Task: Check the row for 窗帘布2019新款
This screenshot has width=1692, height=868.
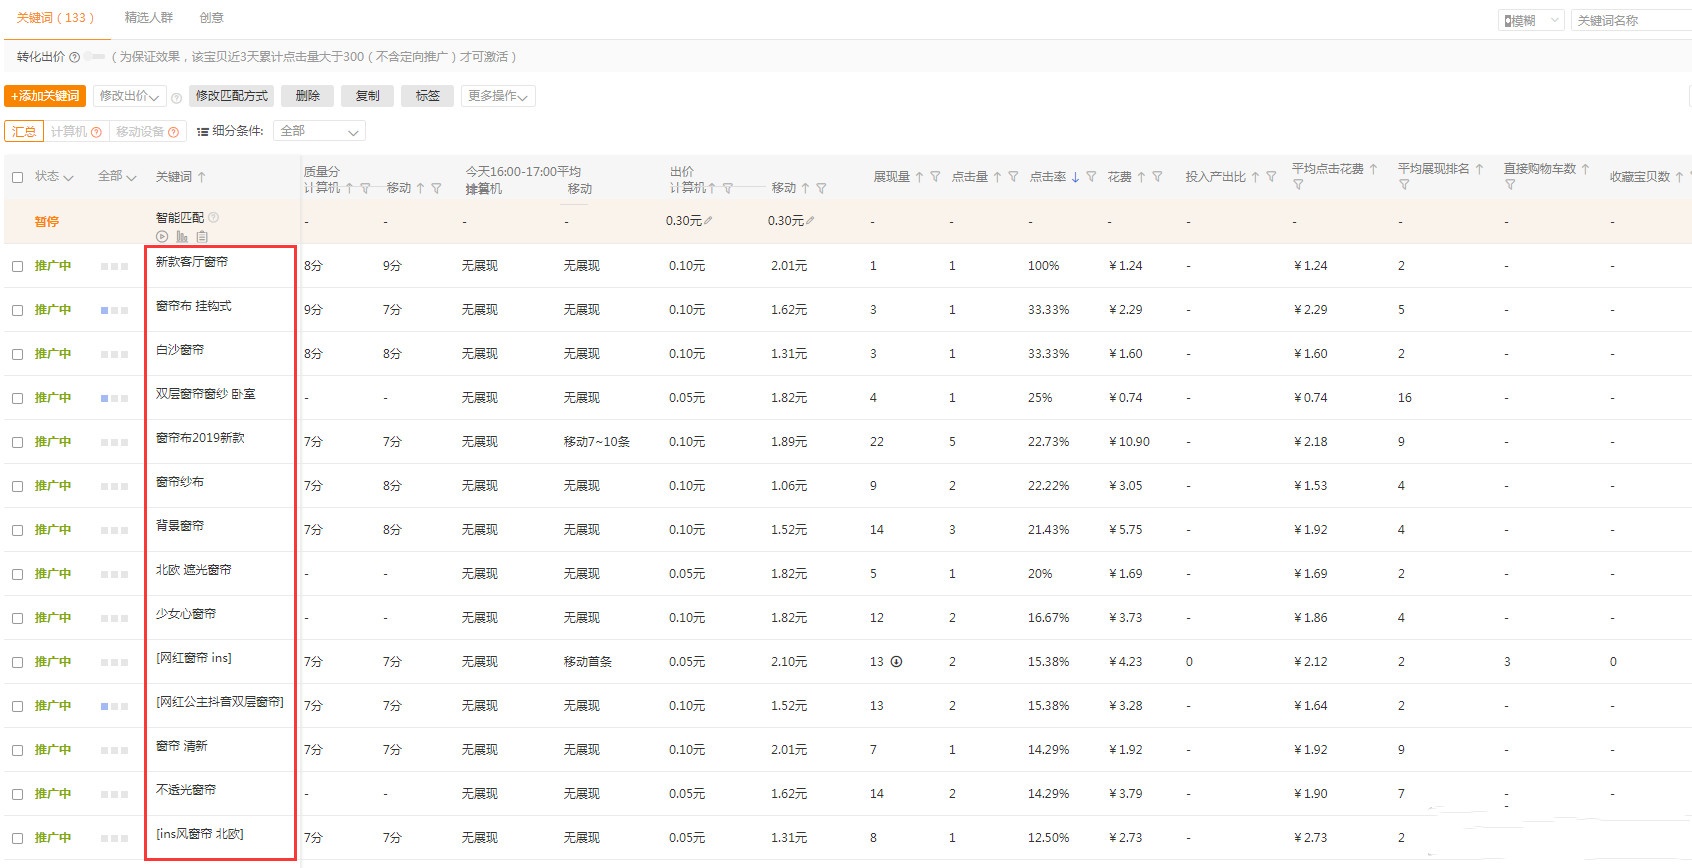Action: tap(17, 442)
